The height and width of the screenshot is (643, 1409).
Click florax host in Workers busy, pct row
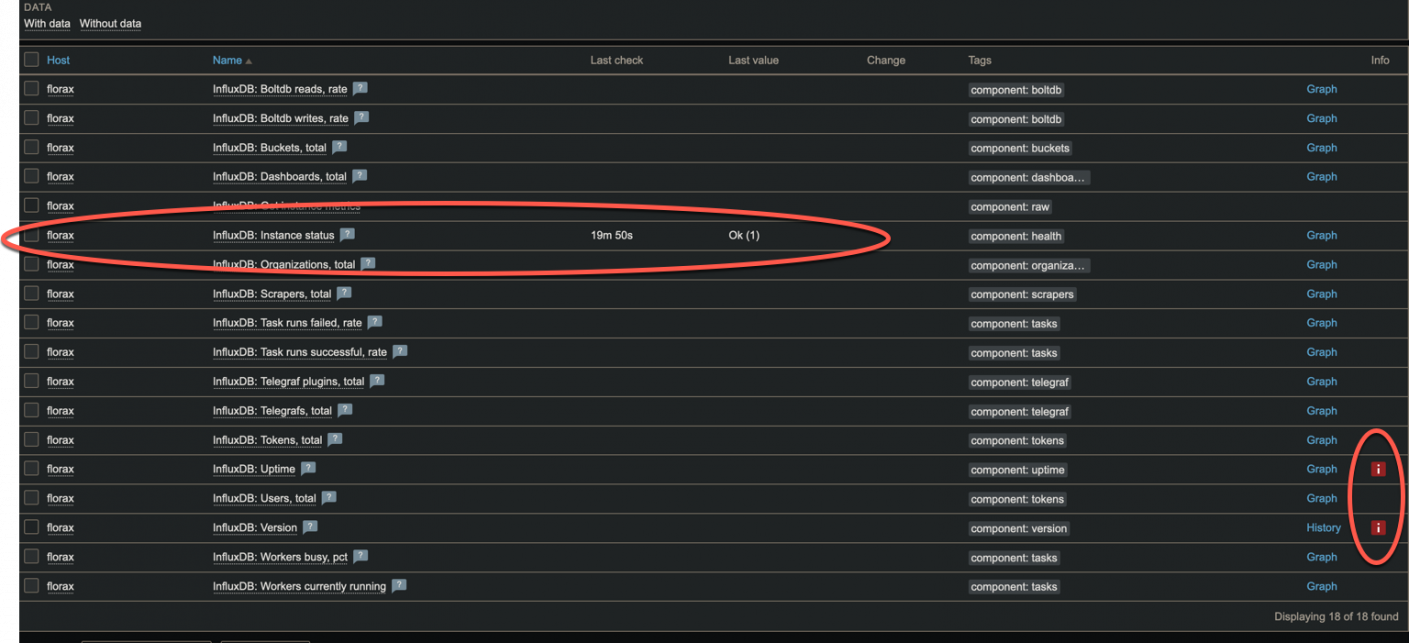tap(60, 557)
